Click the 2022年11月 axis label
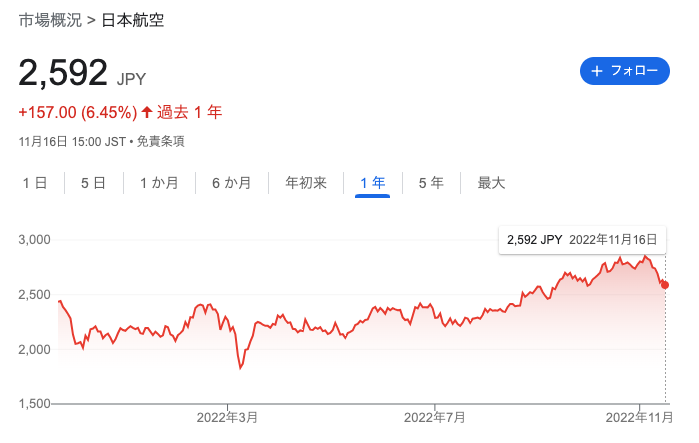 tap(639, 418)
